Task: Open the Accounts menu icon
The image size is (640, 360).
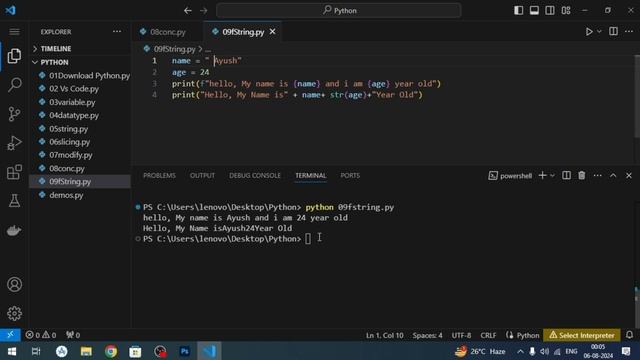Action: point(14,284)
